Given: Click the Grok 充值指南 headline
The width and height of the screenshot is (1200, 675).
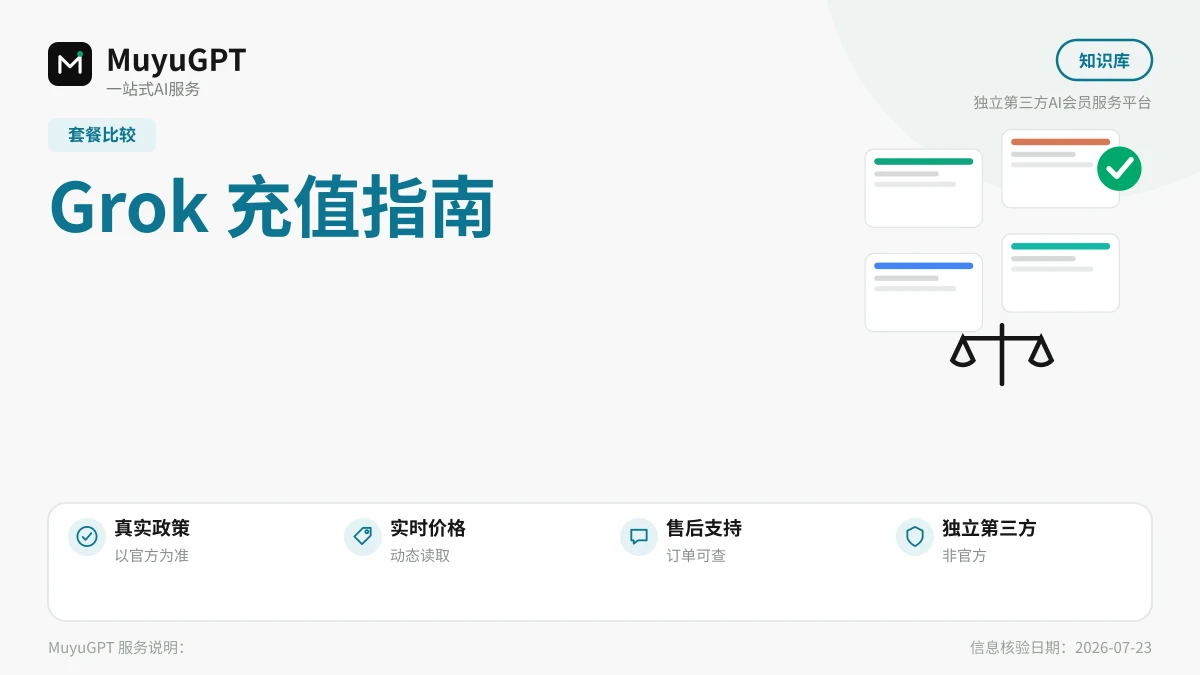Looking at the screenshot, I should (x=272, y=208).
